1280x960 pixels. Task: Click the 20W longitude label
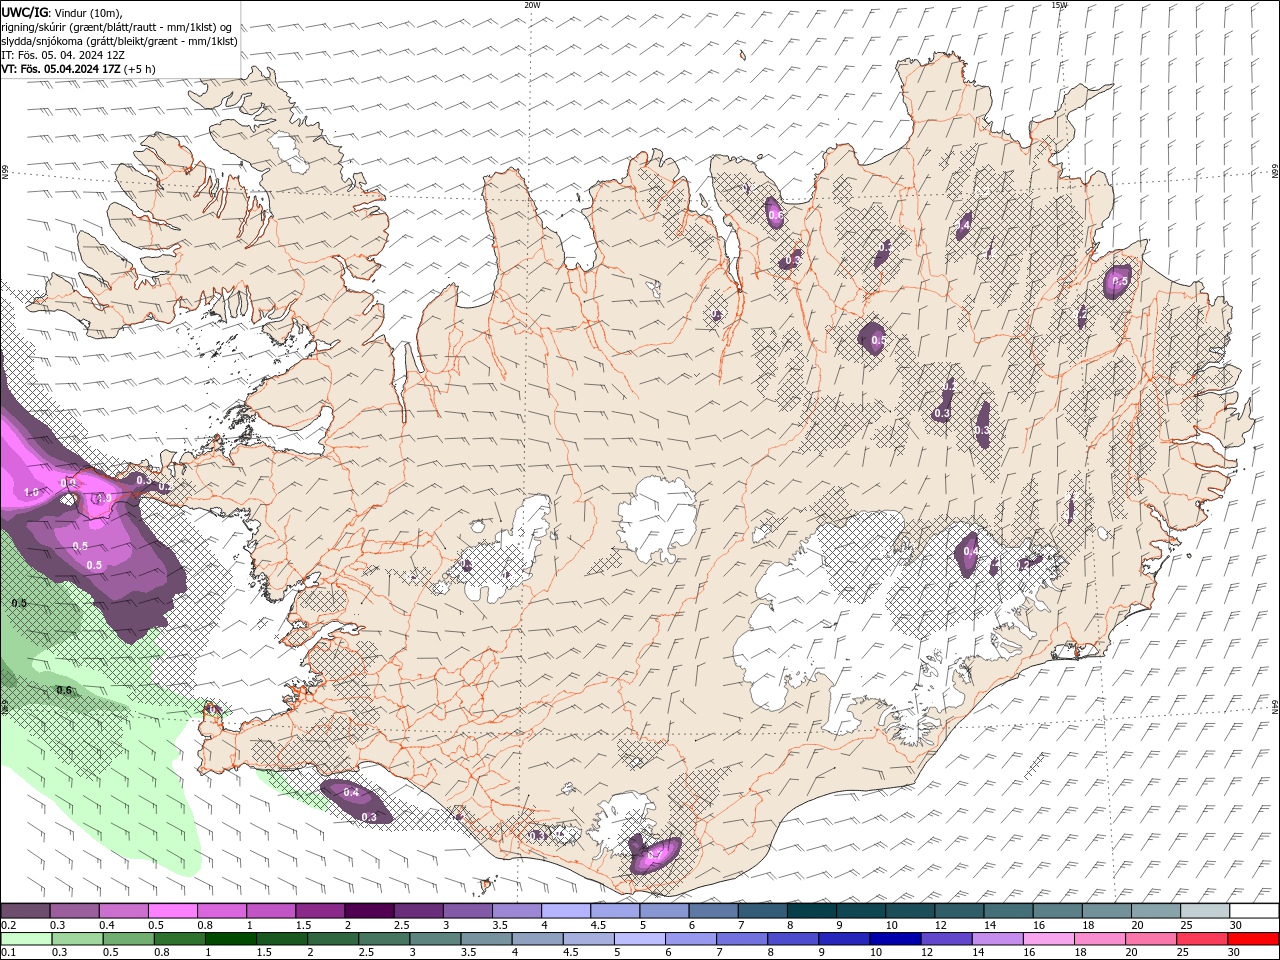532,5
